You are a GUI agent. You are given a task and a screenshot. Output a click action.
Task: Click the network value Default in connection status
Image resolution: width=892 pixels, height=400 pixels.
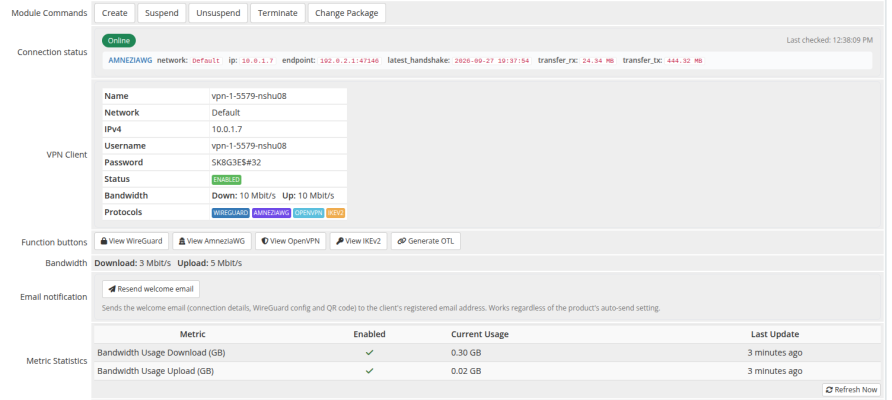(206, 60)
